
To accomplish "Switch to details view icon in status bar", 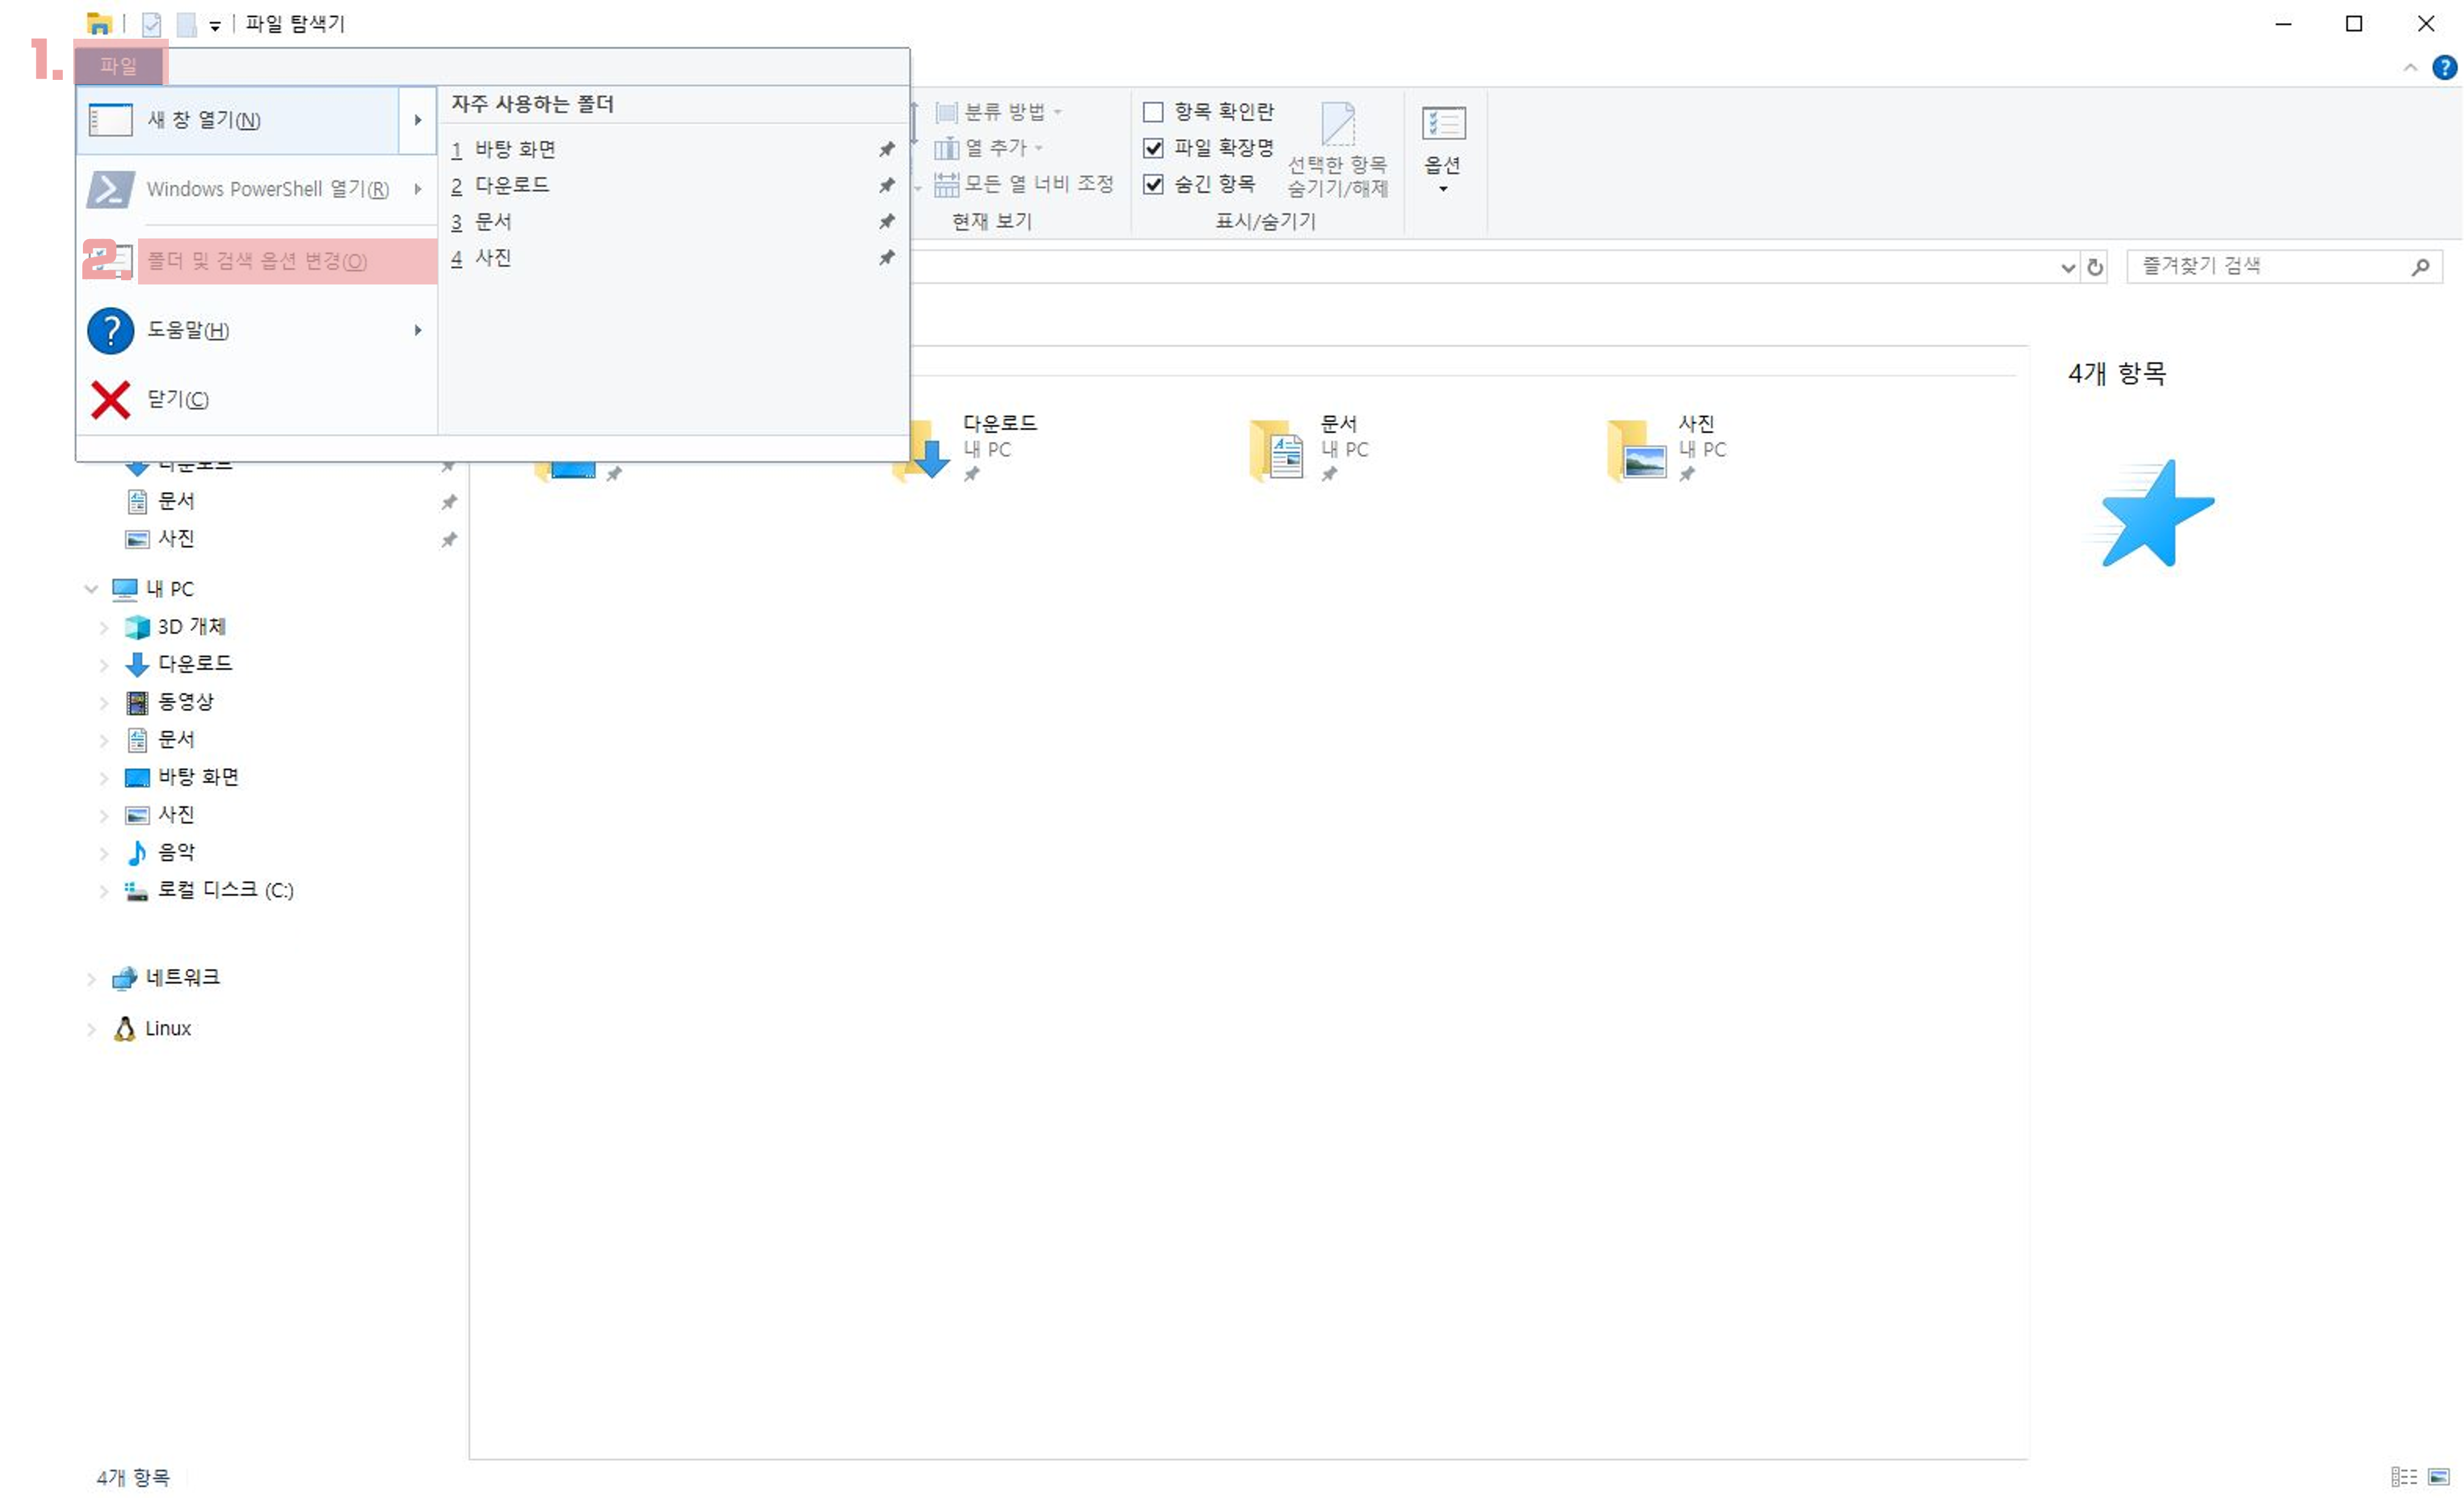I will pyautogui.click(x=2403, y=1476).
